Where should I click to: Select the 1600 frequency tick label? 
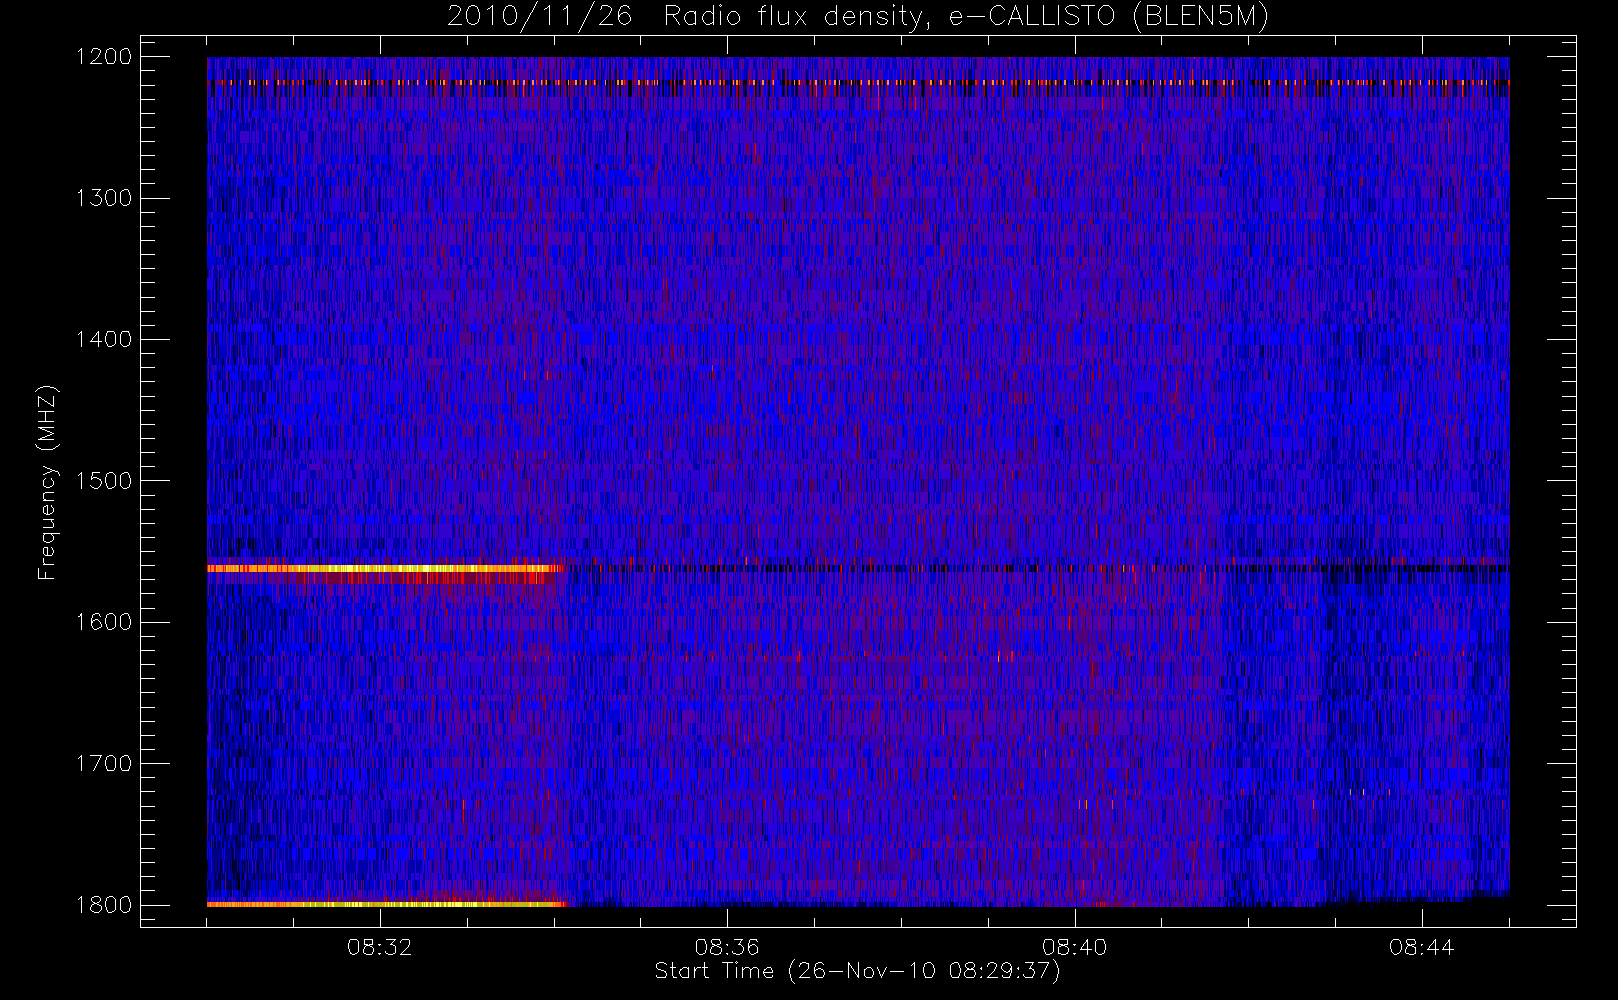(104, 622)
